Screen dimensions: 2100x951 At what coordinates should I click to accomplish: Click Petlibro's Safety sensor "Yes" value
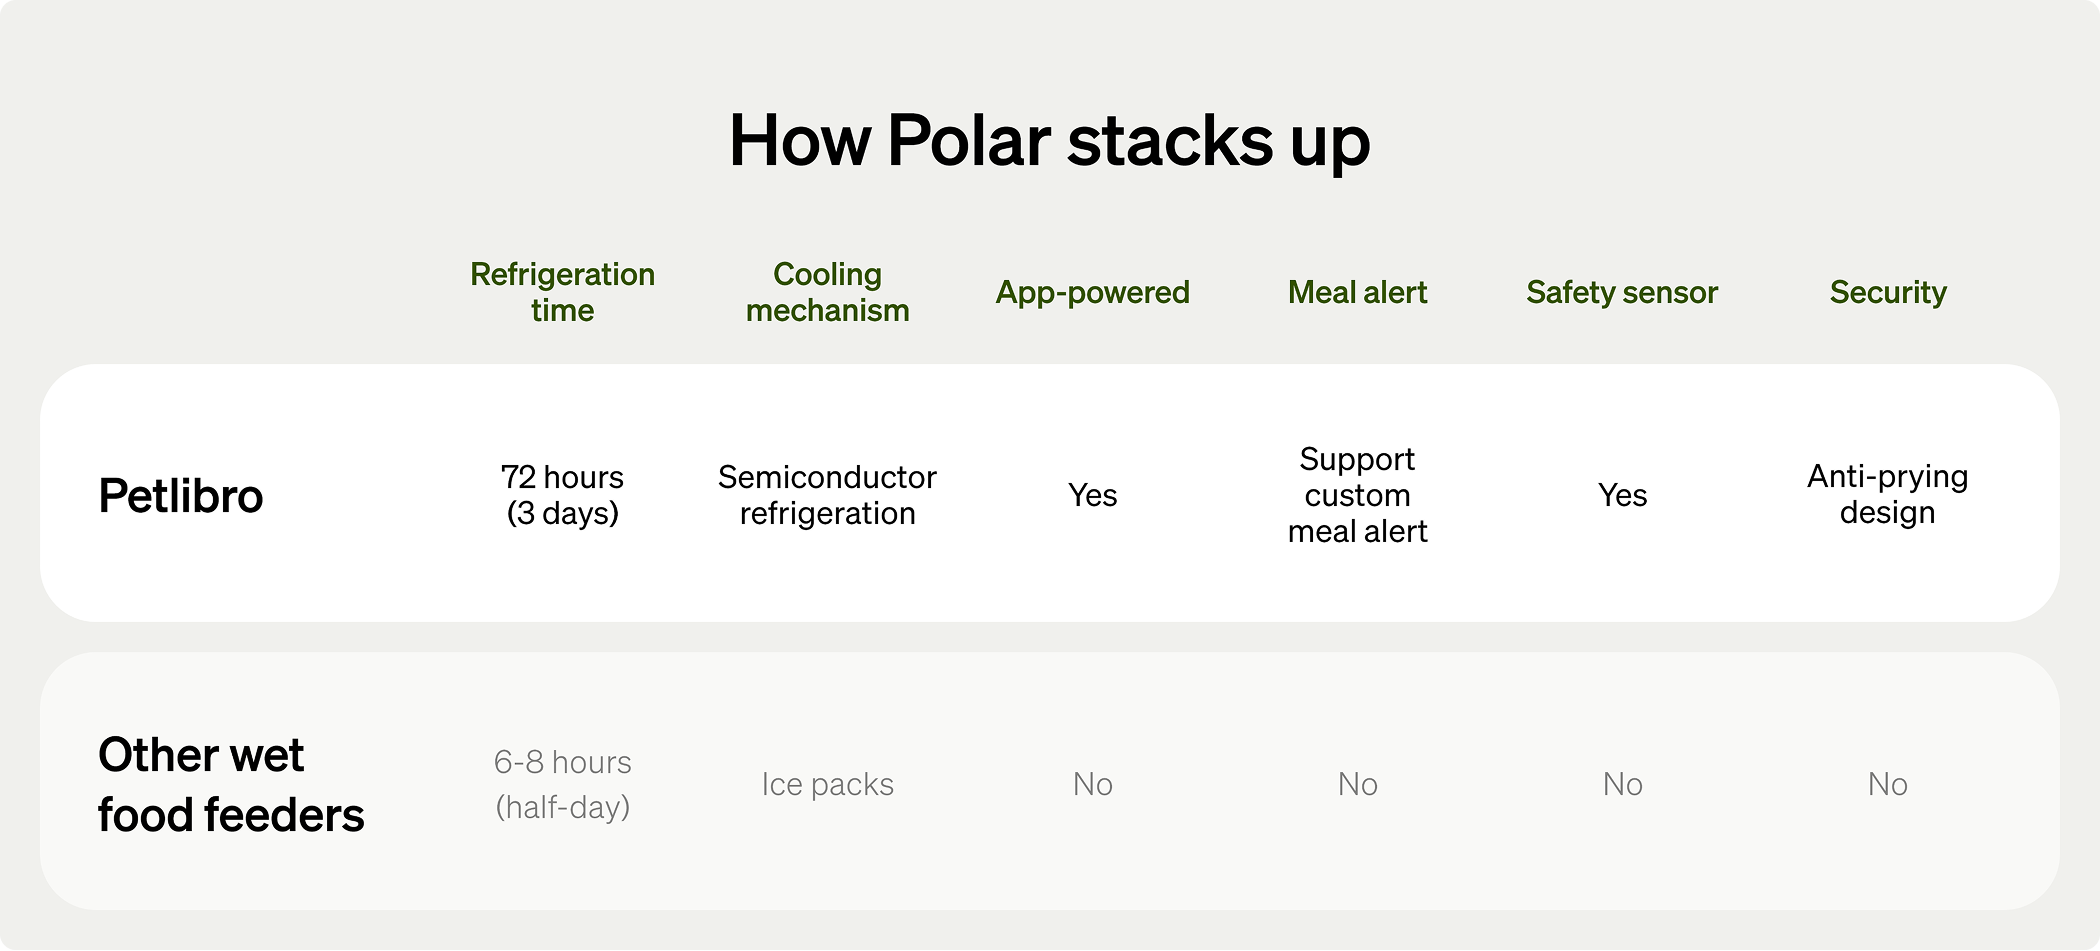(x=1622, y=495)
